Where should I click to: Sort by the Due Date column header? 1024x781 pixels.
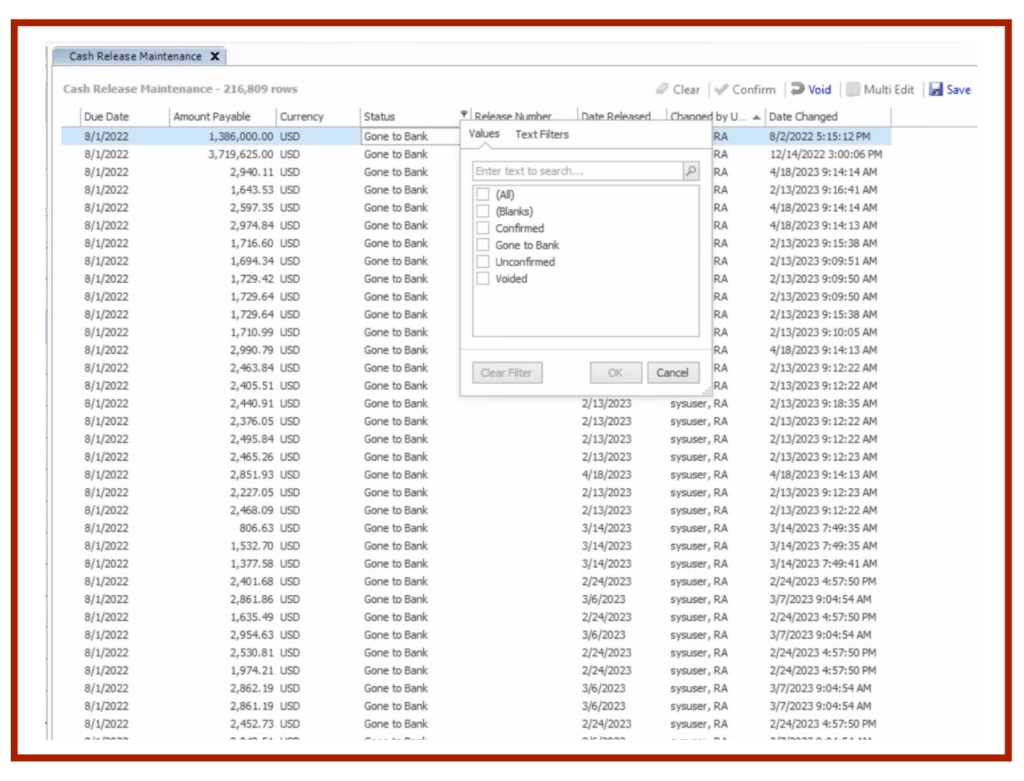107,117
